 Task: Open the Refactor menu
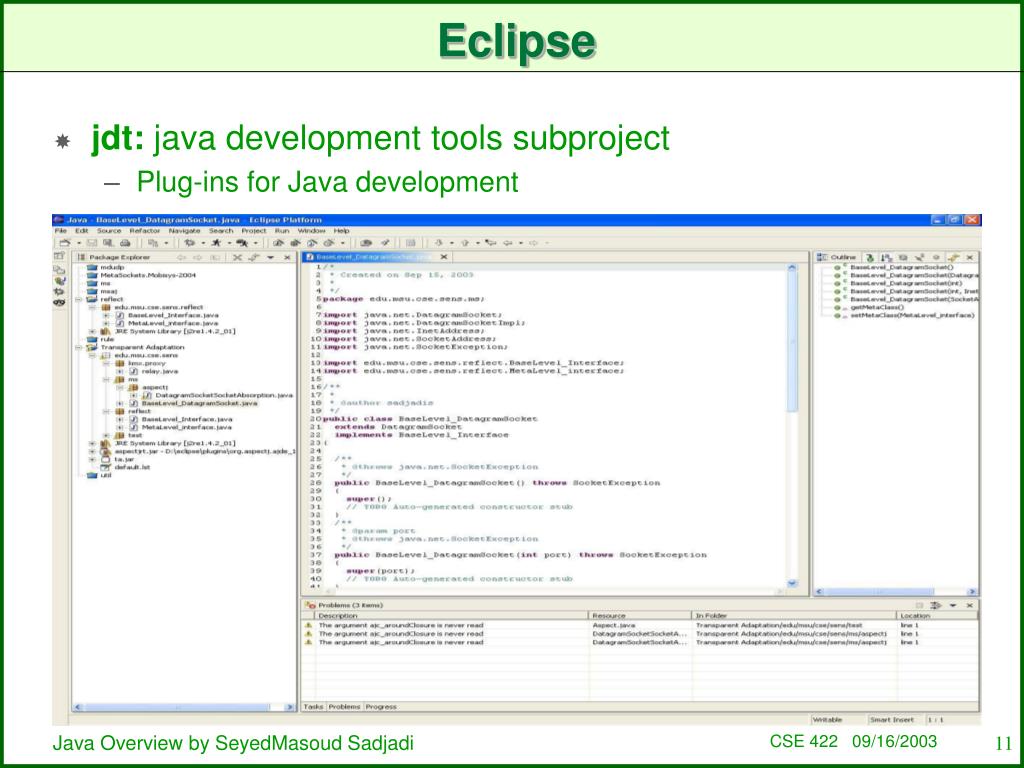coord(144,231)
